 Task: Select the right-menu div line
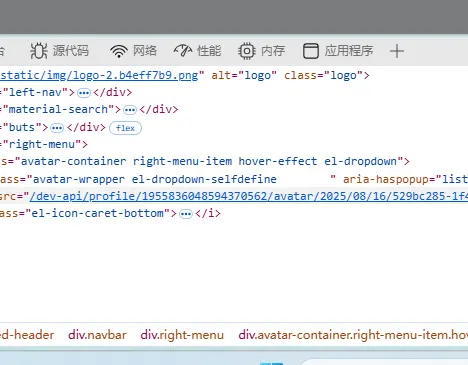pos(44,144)
